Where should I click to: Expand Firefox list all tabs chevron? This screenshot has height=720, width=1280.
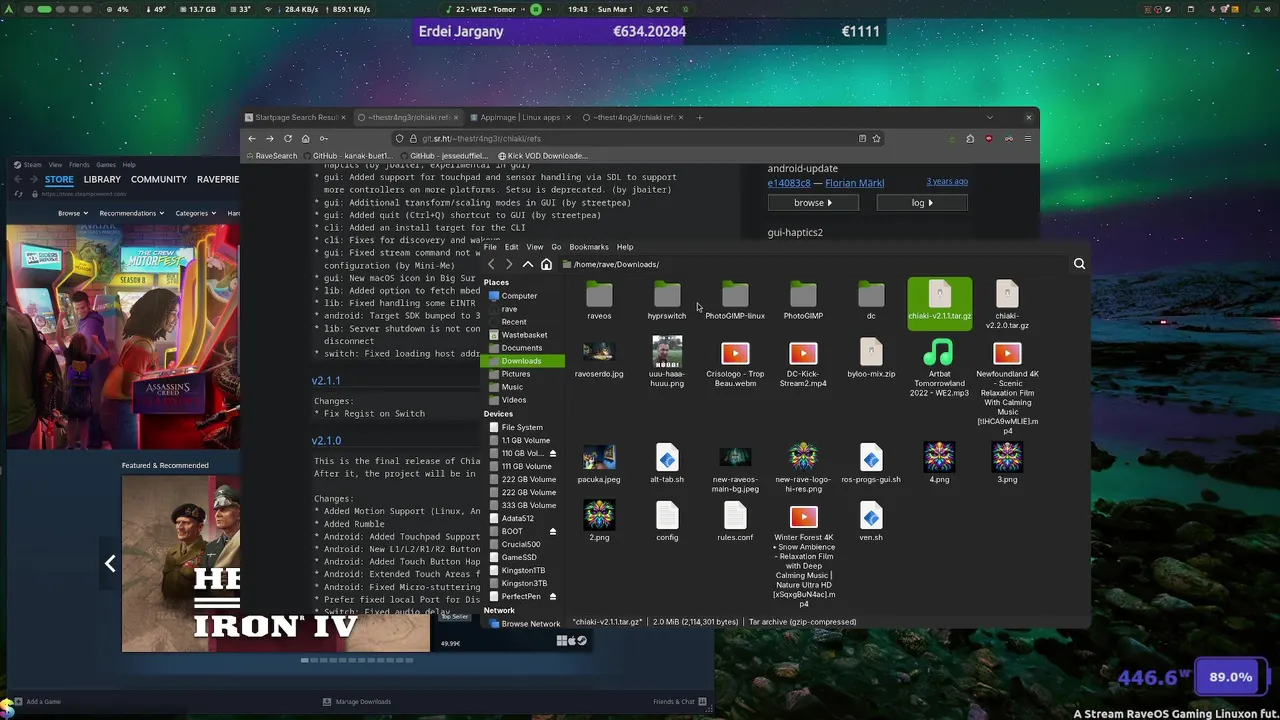point(990,117)
